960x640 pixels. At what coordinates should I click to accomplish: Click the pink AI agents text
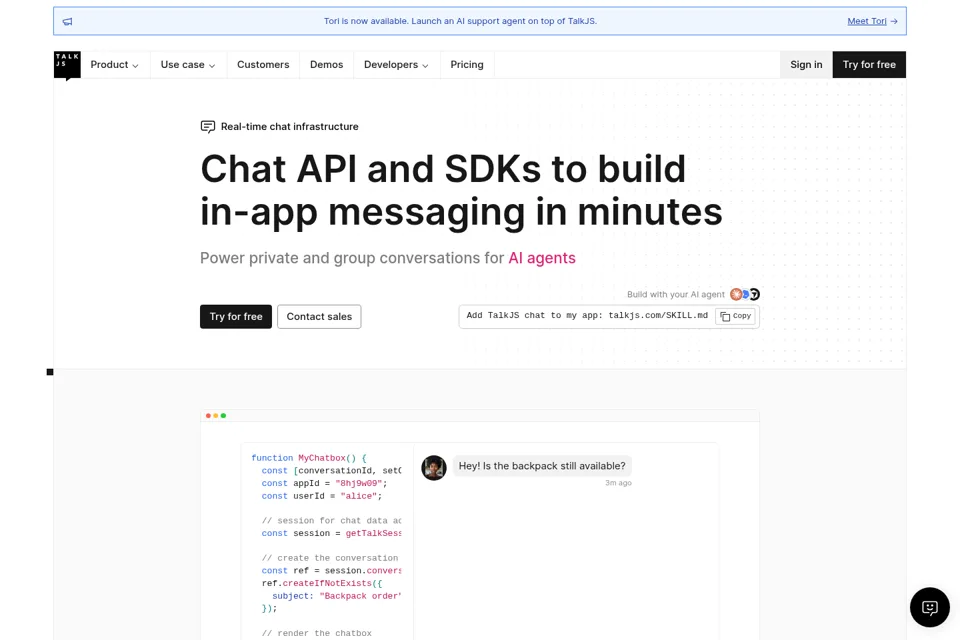coord(542,258)
